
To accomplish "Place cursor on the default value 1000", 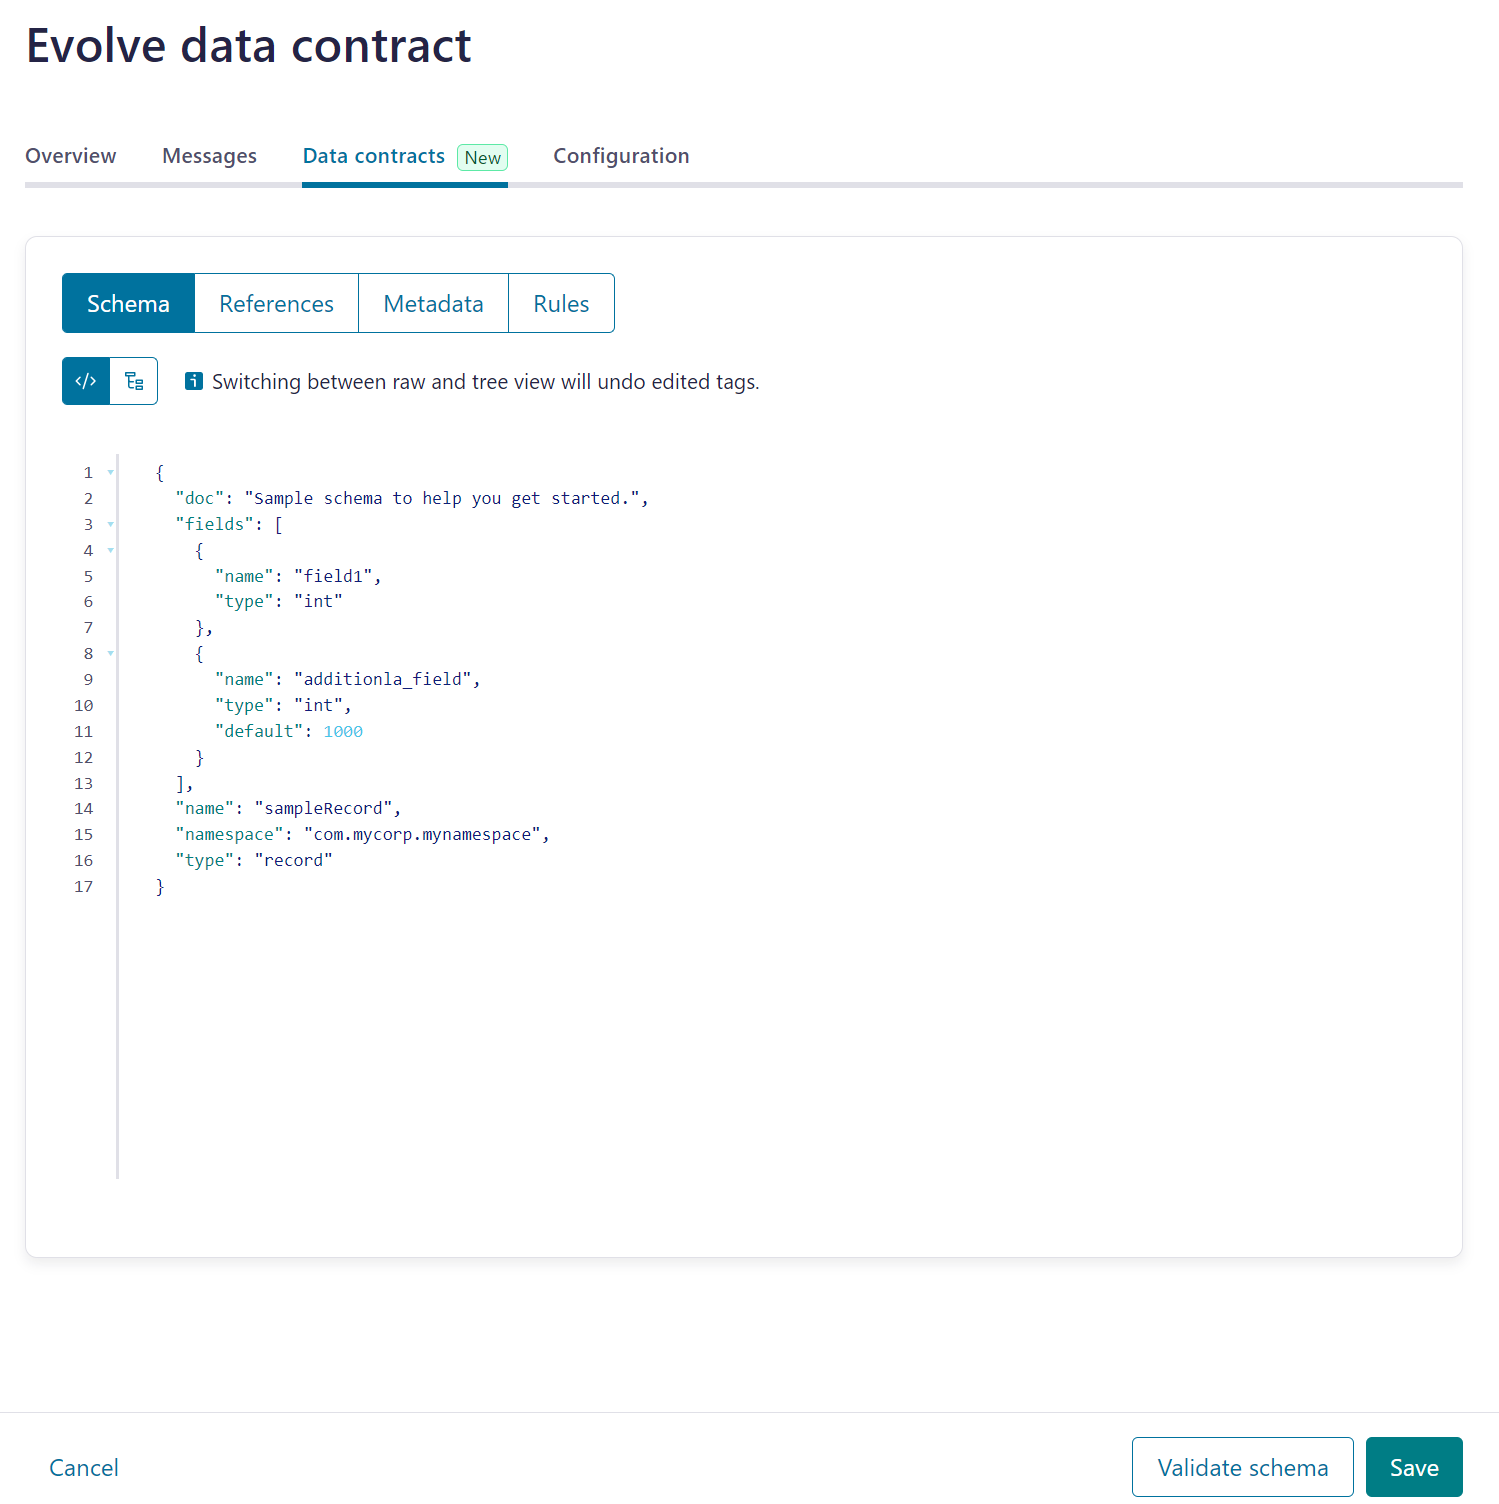I will pos(343,731).
